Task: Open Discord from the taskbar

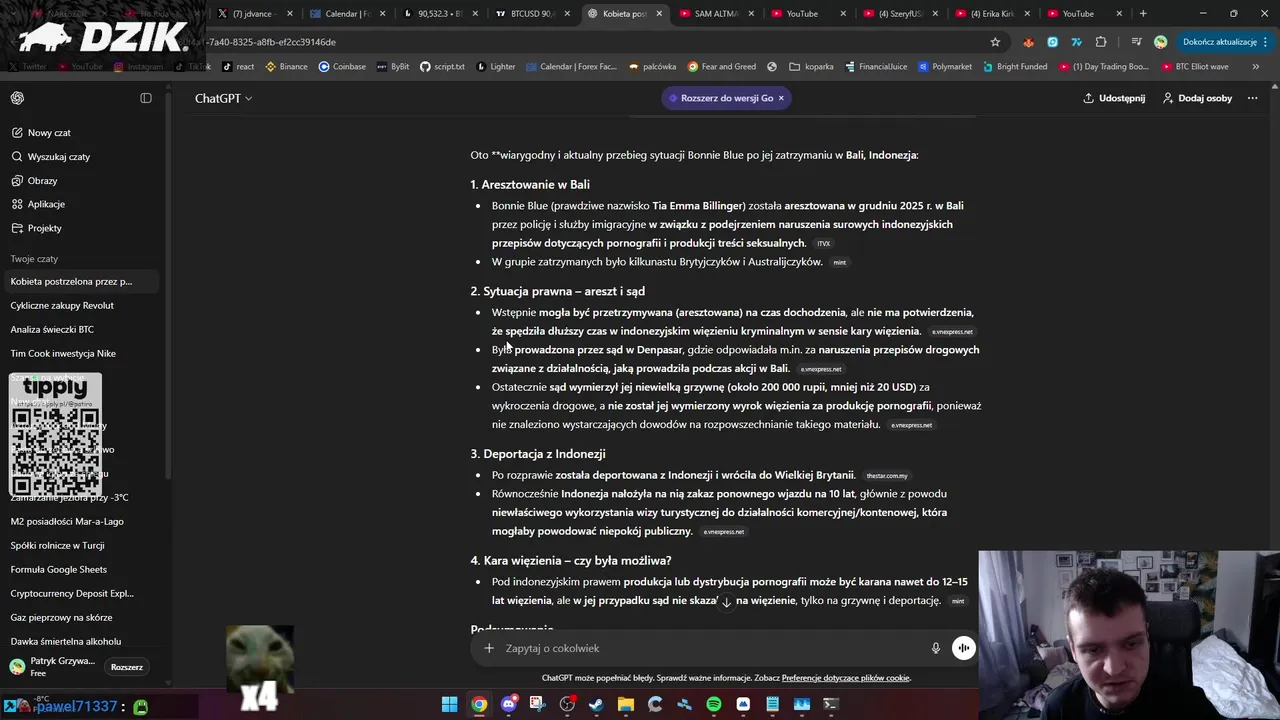Action: (x=508, y=704)
